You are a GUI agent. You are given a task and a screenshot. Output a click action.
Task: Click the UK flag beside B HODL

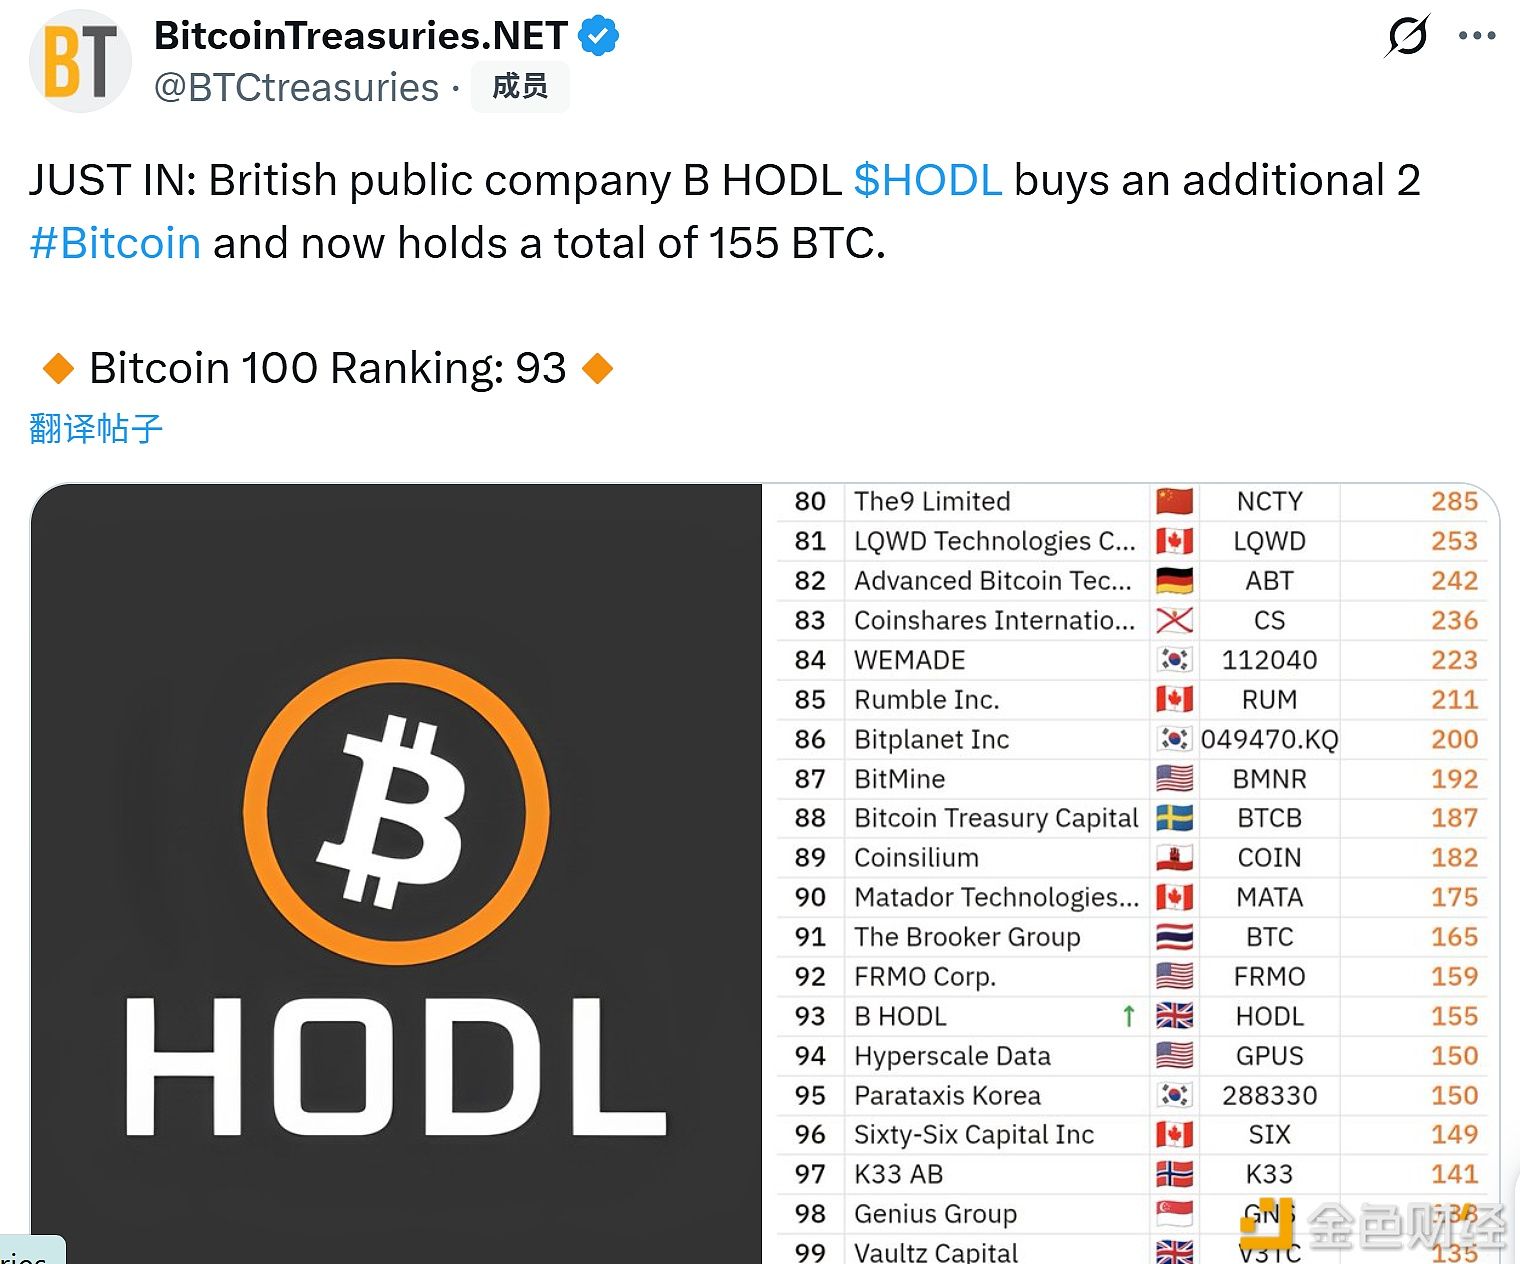pyautogui.click(x=1176, y=1016)
